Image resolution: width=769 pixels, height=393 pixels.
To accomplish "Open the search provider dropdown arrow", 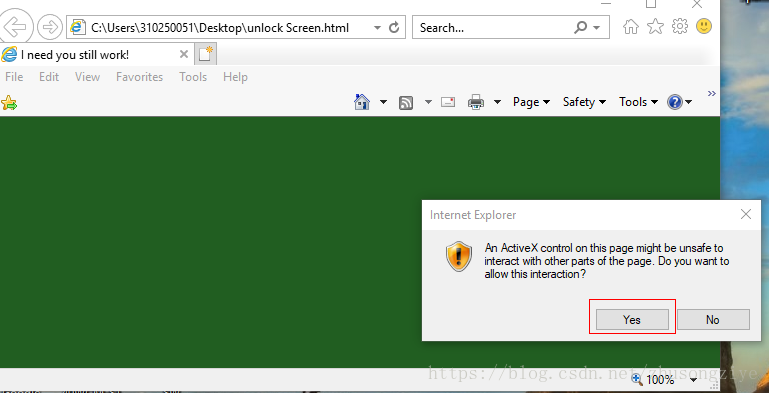I will 596,28.
